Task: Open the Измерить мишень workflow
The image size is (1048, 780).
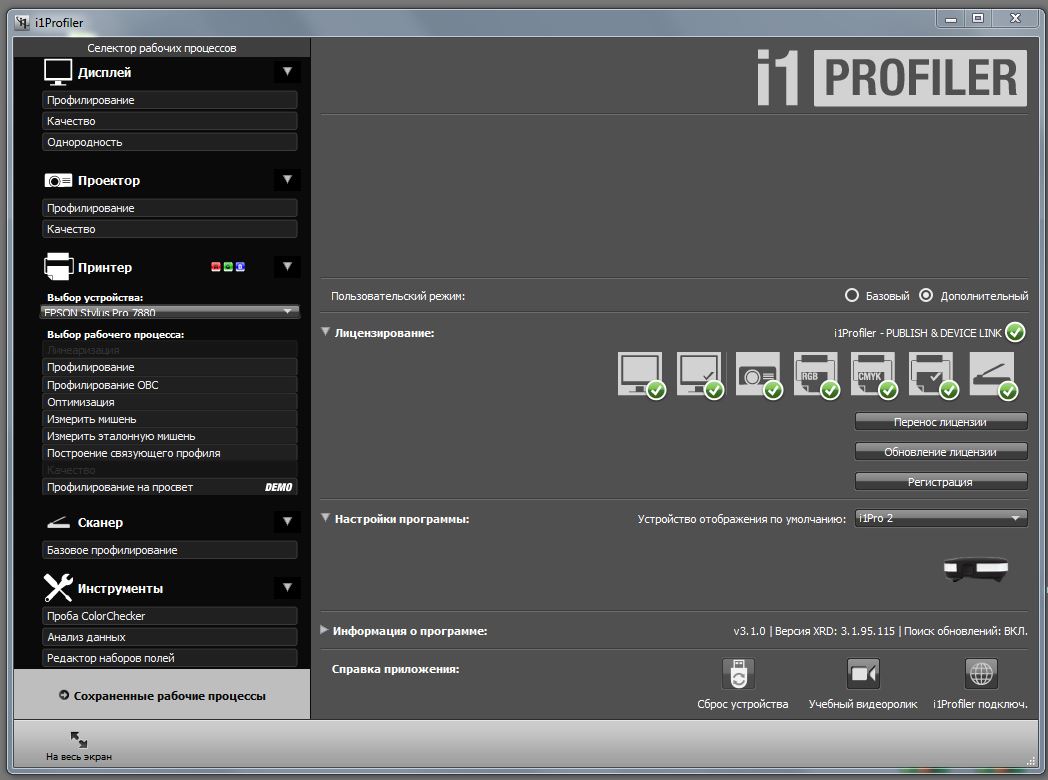Action: pos(170,419)
